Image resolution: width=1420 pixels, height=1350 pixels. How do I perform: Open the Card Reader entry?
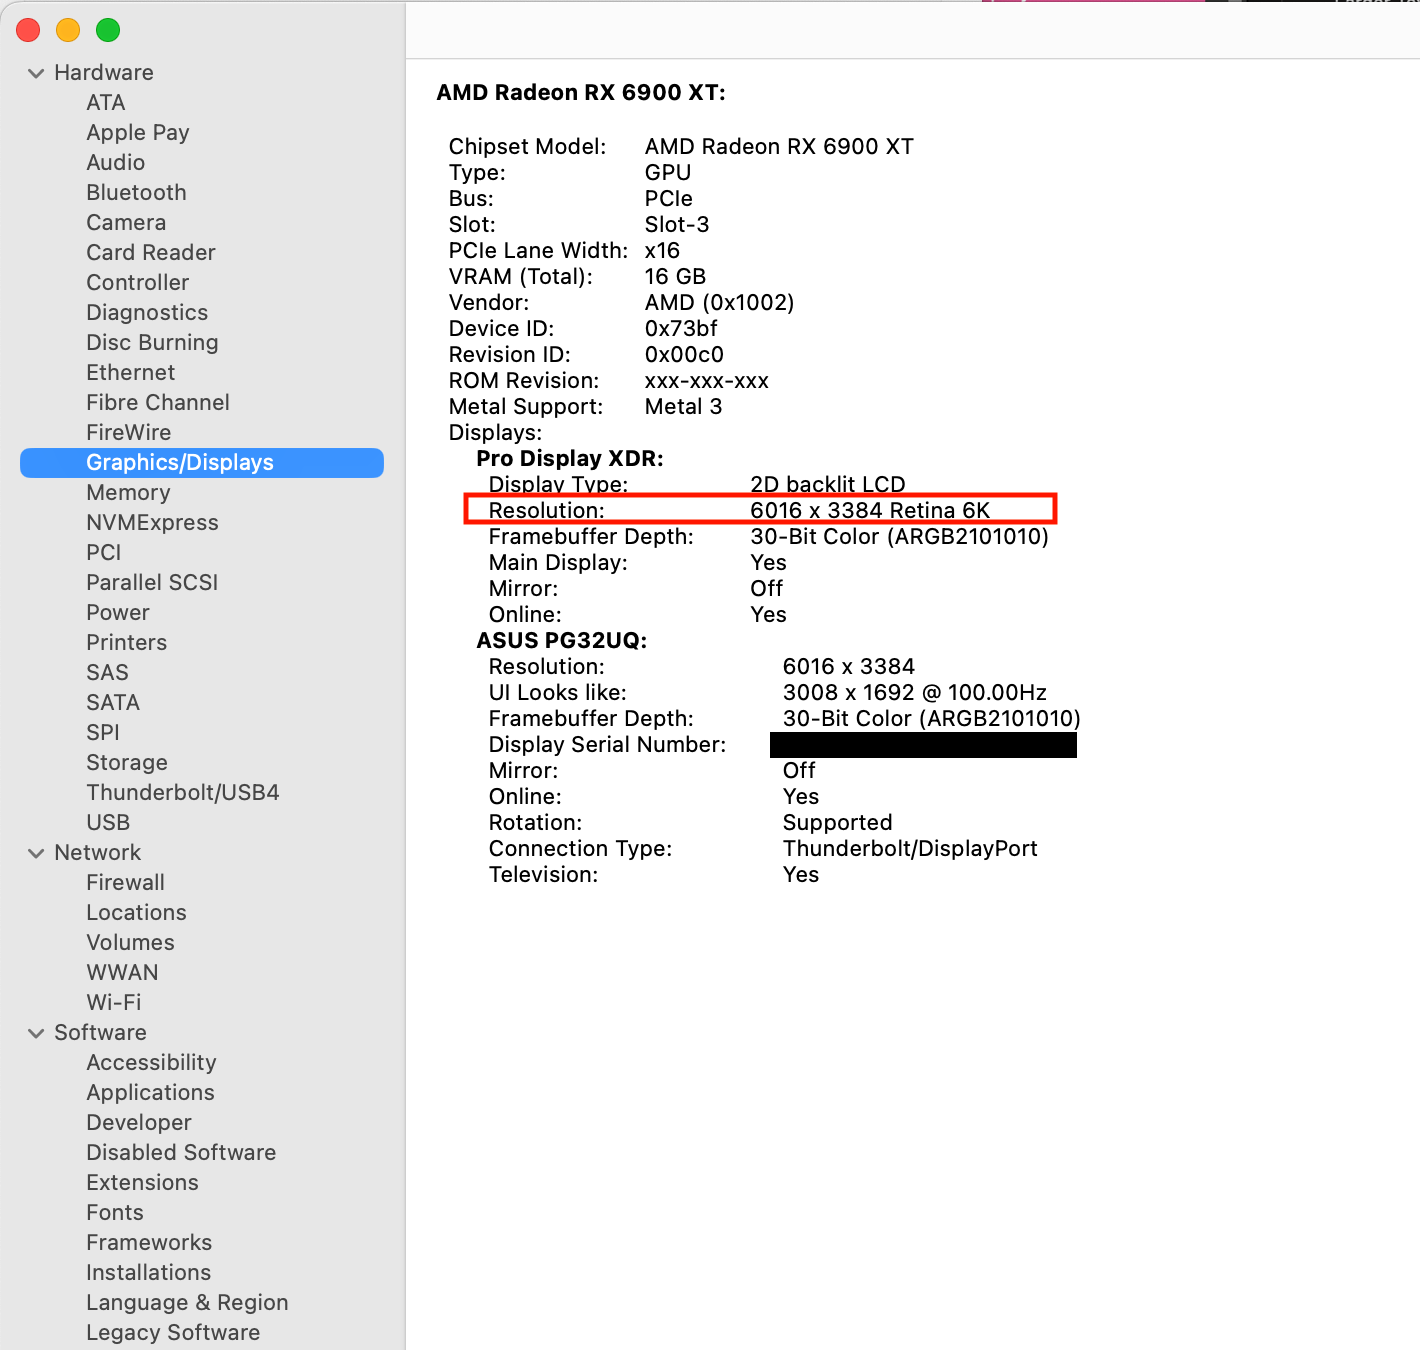151,253
